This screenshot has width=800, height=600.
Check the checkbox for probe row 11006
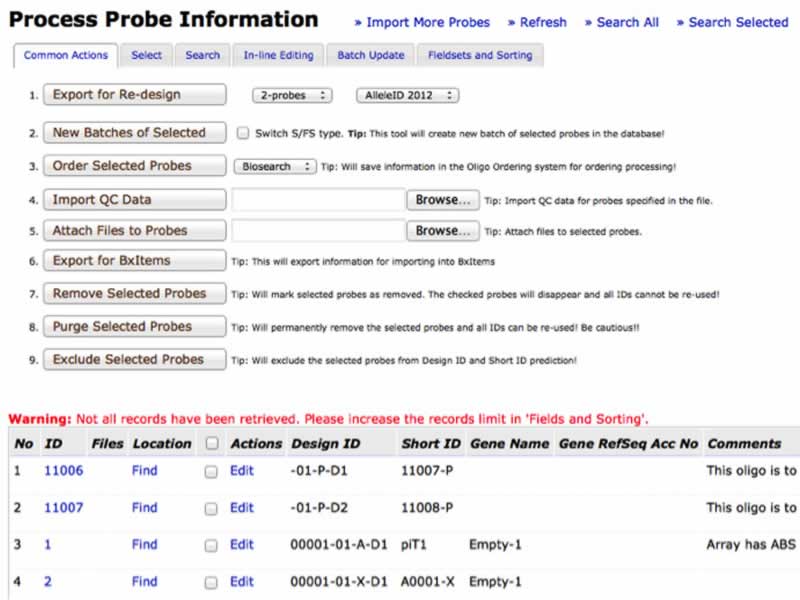click(x=211, y=471)
